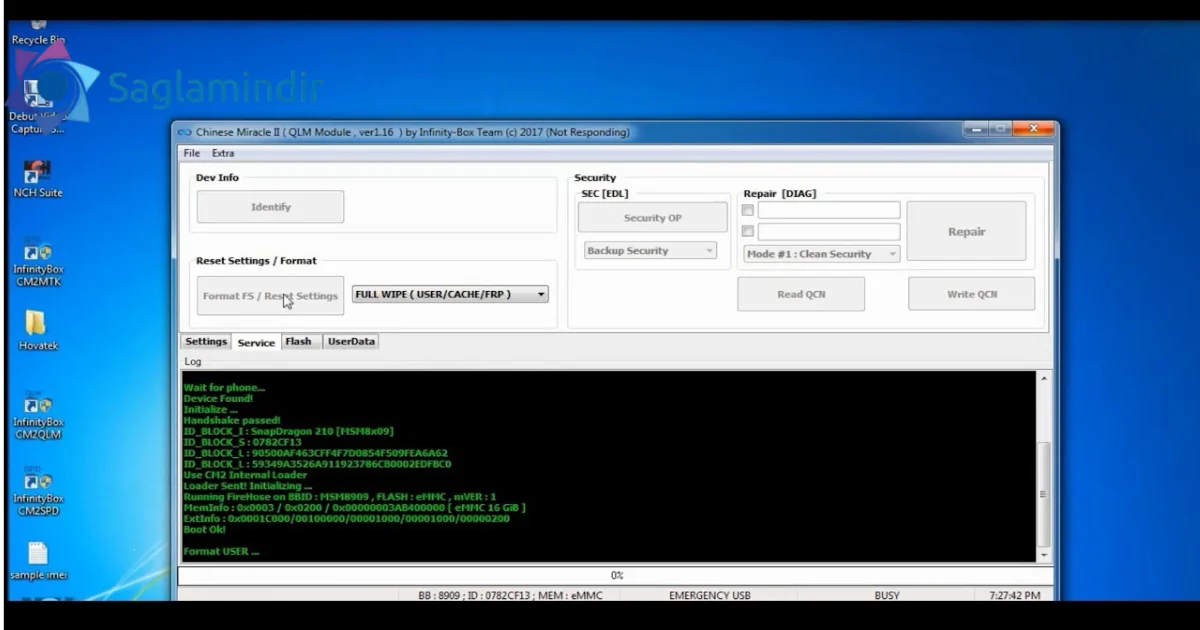Open the File menu
This screenshot has width=1200, height=630.
point(191,153)
